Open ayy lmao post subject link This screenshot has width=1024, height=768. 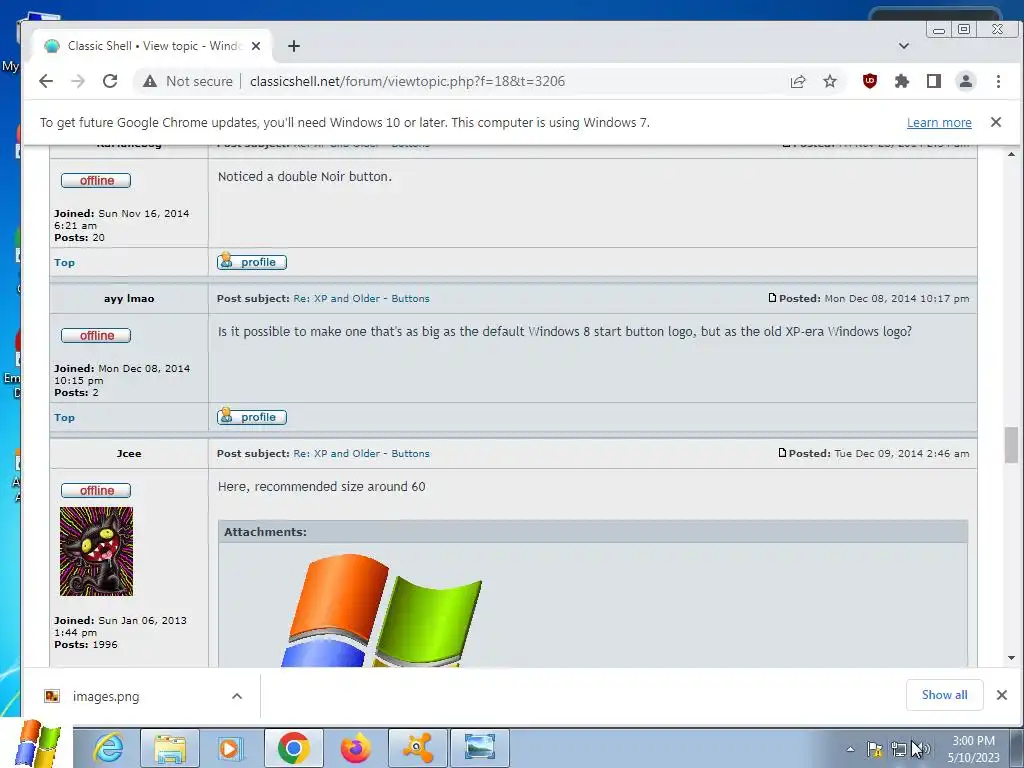(x=361, y=298)
